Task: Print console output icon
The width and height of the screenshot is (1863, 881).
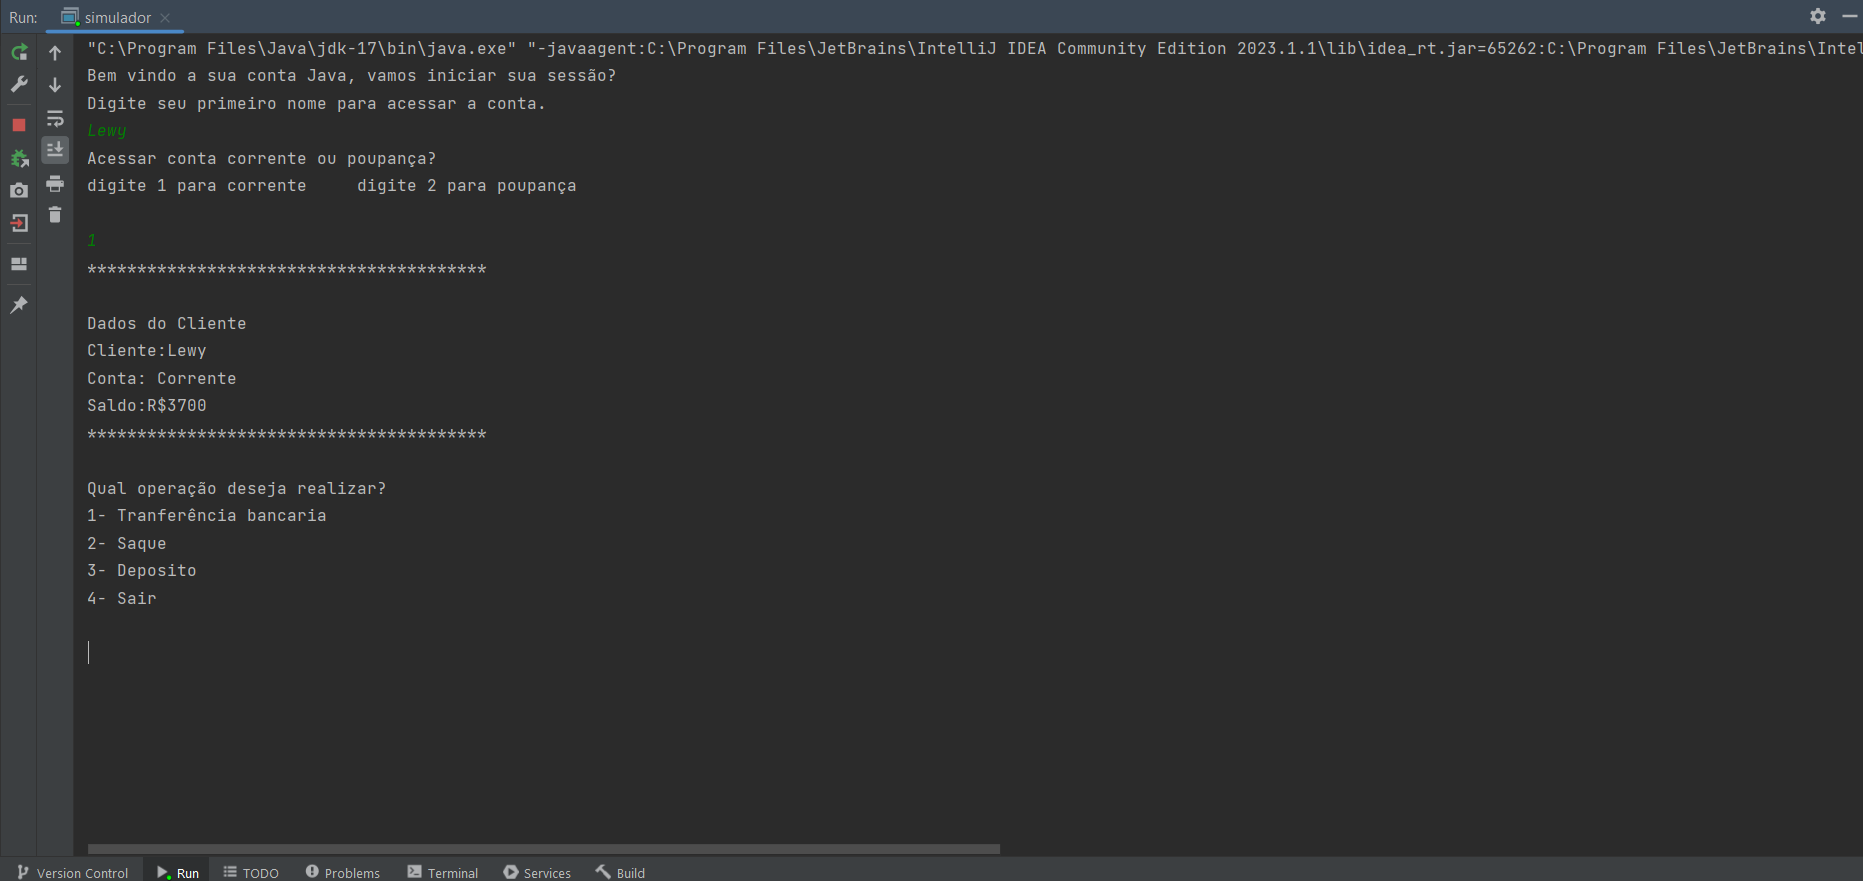Action: pos(55,183)
